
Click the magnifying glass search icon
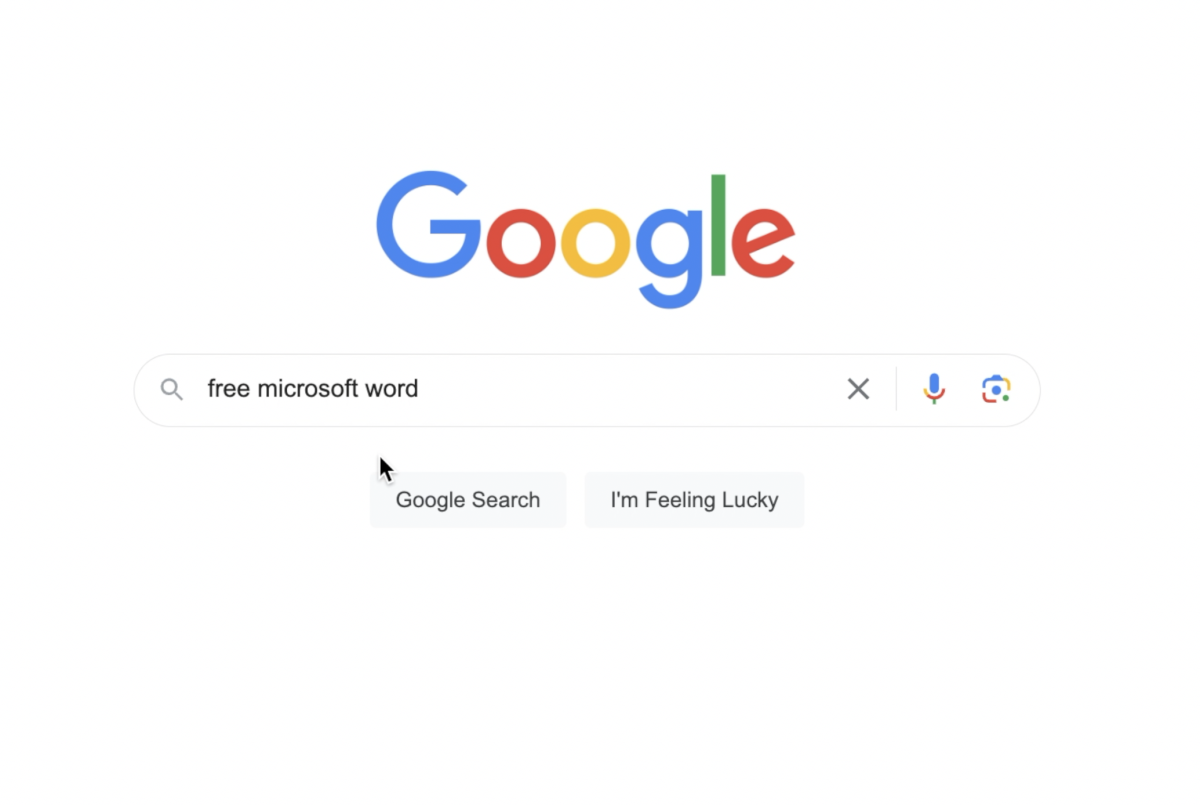172,390
